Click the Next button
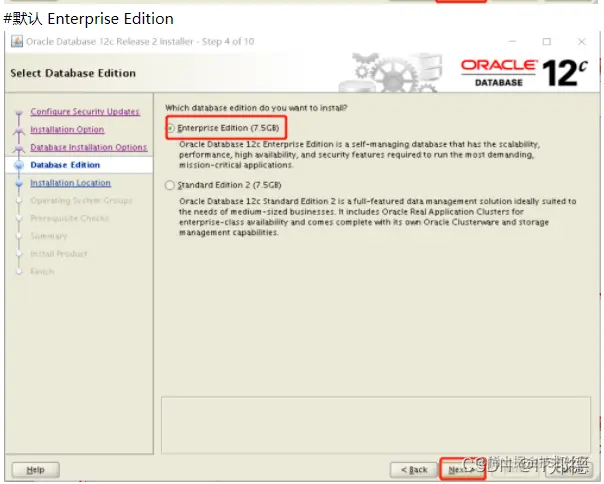This screenshot has height=484, width=604. [x=462, y=470]
